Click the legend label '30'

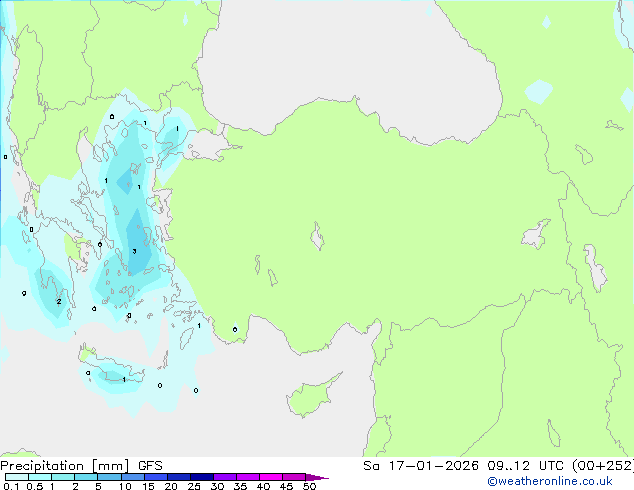[217, 486]
